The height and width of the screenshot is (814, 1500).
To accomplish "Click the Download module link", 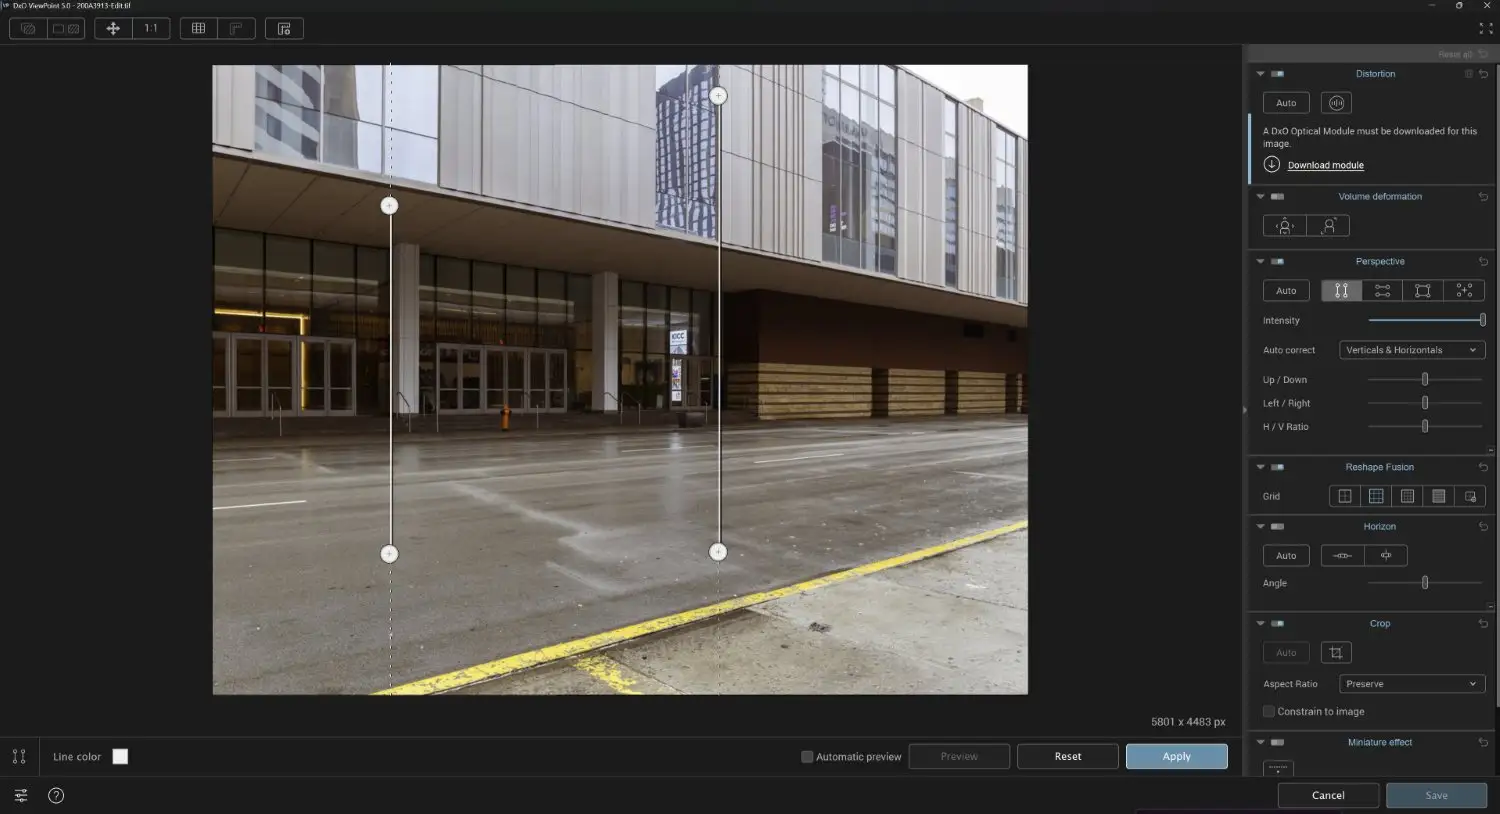I will point(1325,164).
